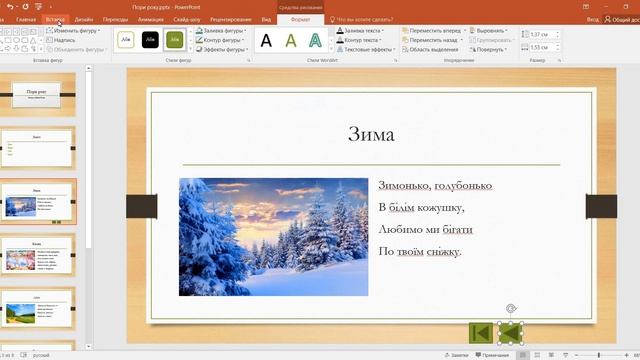Open Заливка текста dropdown
640x360 pixels.
[360, 31]
